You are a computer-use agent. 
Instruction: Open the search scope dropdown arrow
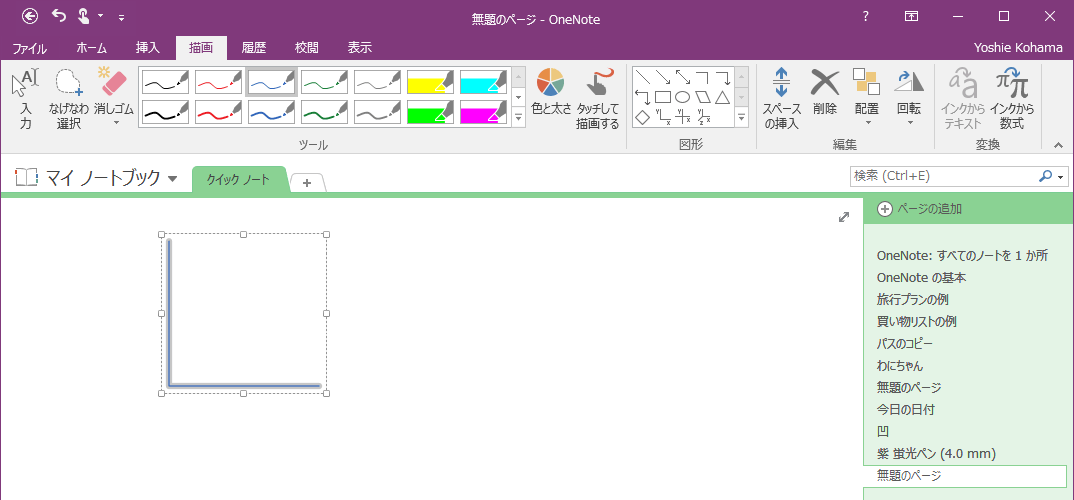pos(1061,177)
